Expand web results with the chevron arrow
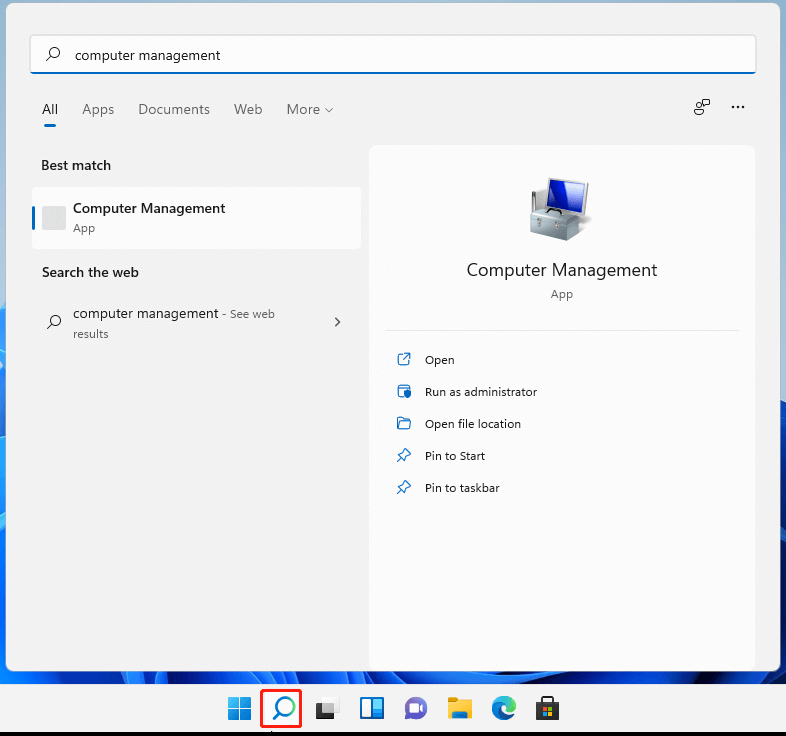This screenshot has height=736, width=786. (337, 322)
